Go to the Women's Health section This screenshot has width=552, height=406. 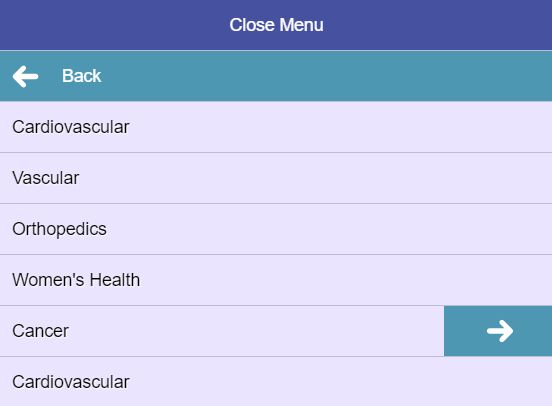tap(276, 280)
